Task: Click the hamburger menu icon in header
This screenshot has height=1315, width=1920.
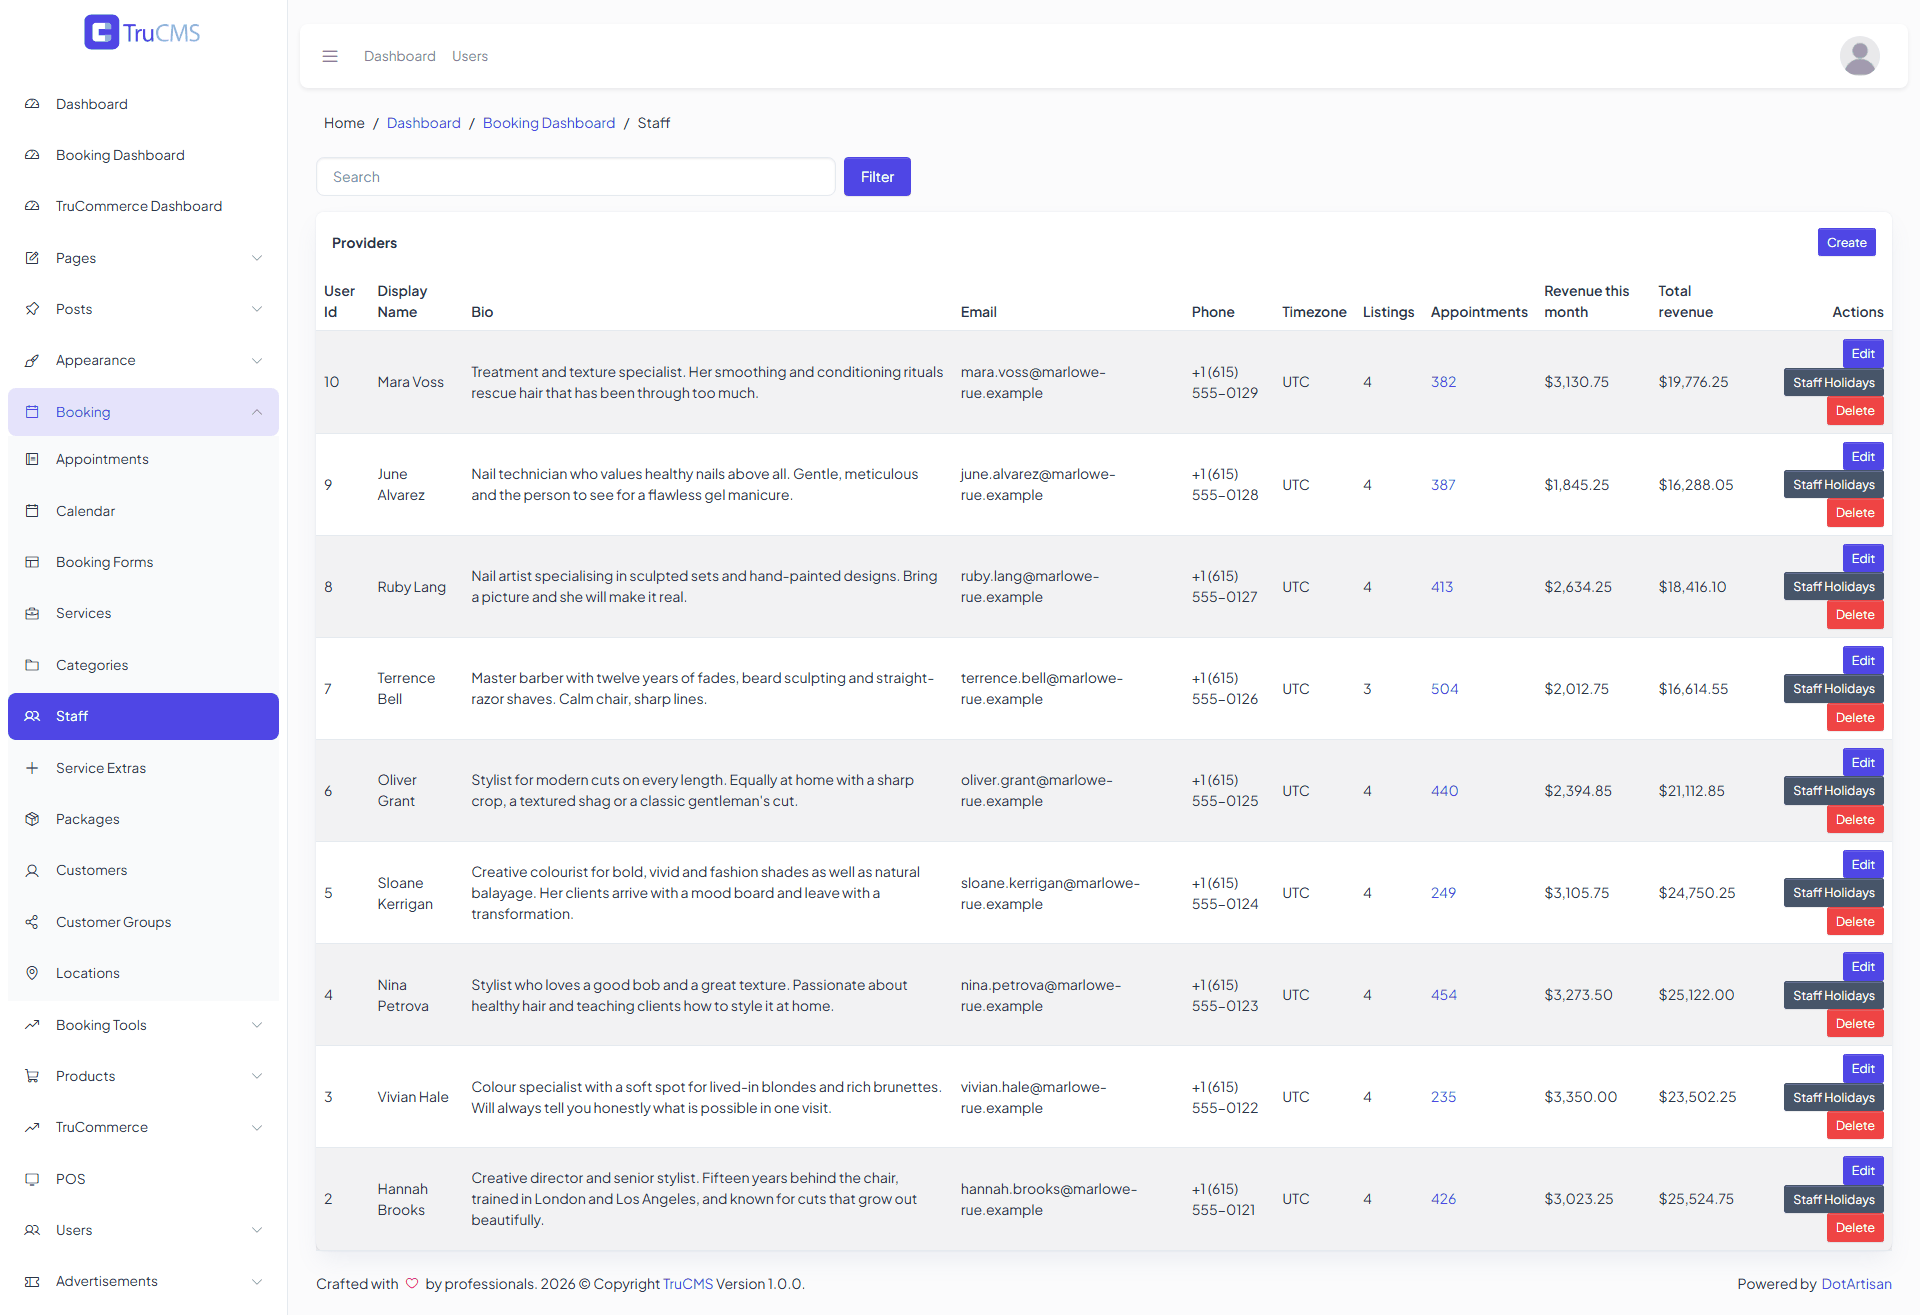Action: pyautogui.click(x=330, y=56)
